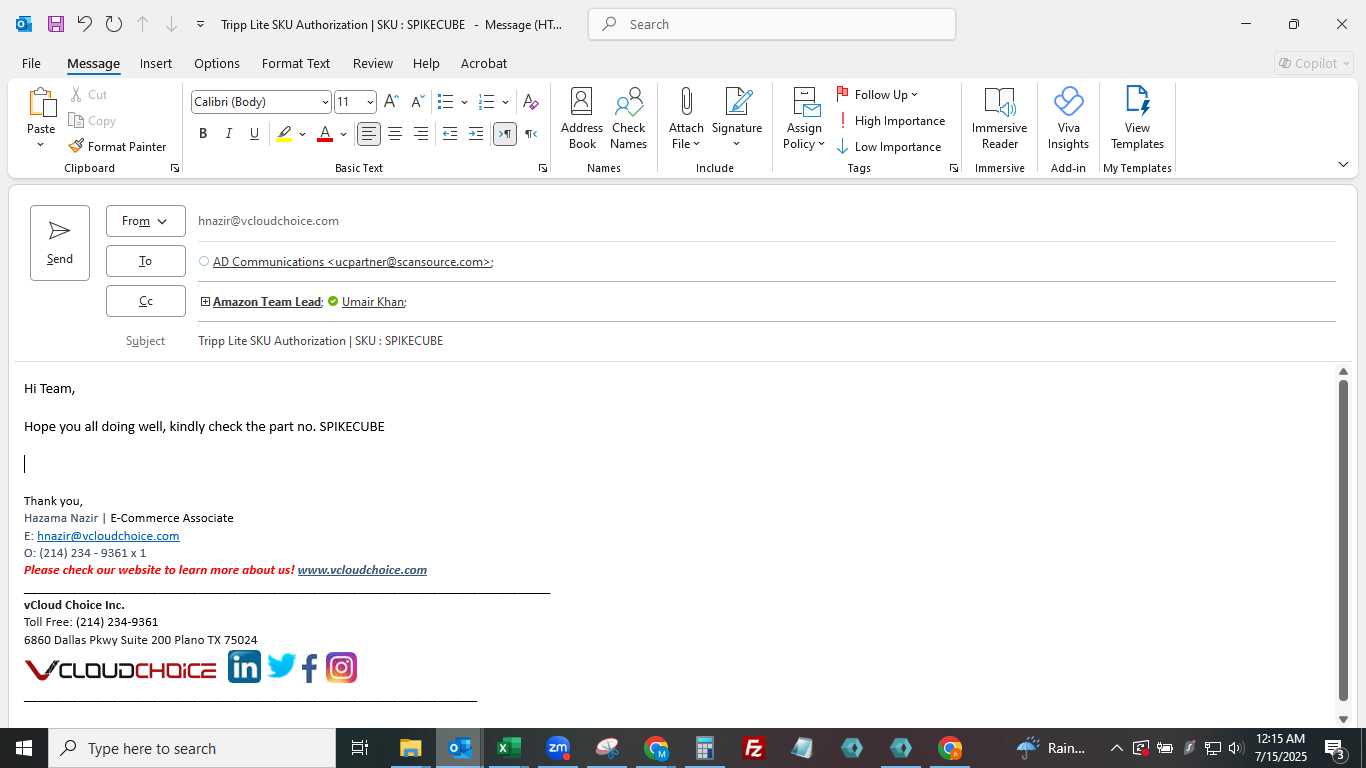Expand the Paste options arrow
1366x768 pixels.
pos(41,145)
